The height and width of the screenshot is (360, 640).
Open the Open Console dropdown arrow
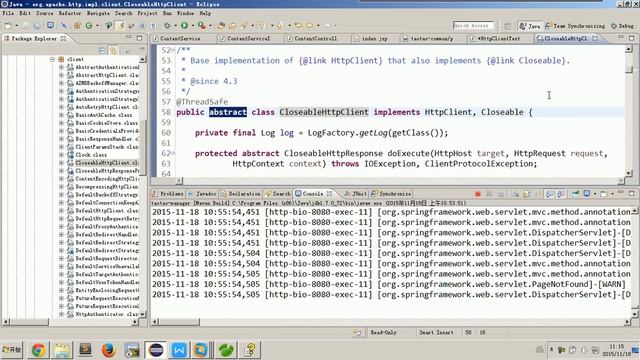point(612,194)
